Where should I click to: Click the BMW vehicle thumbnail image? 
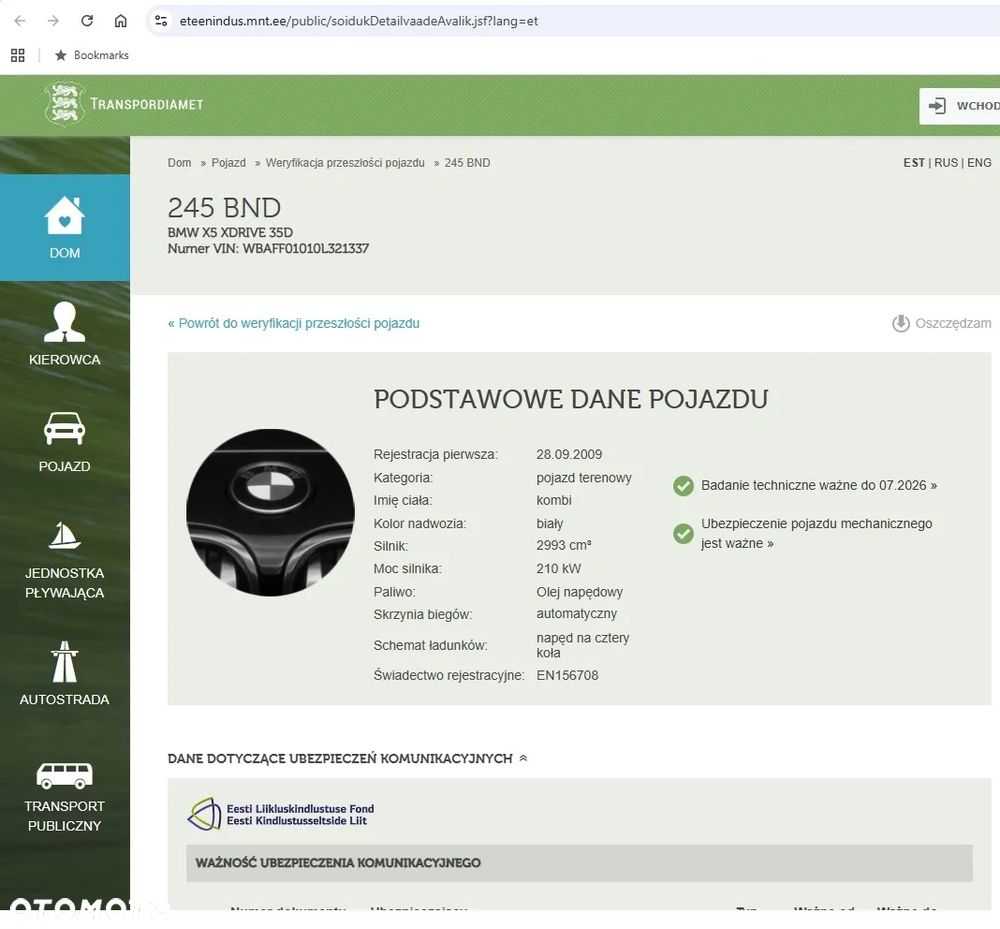pyautogui.click(x=270, y=513)
